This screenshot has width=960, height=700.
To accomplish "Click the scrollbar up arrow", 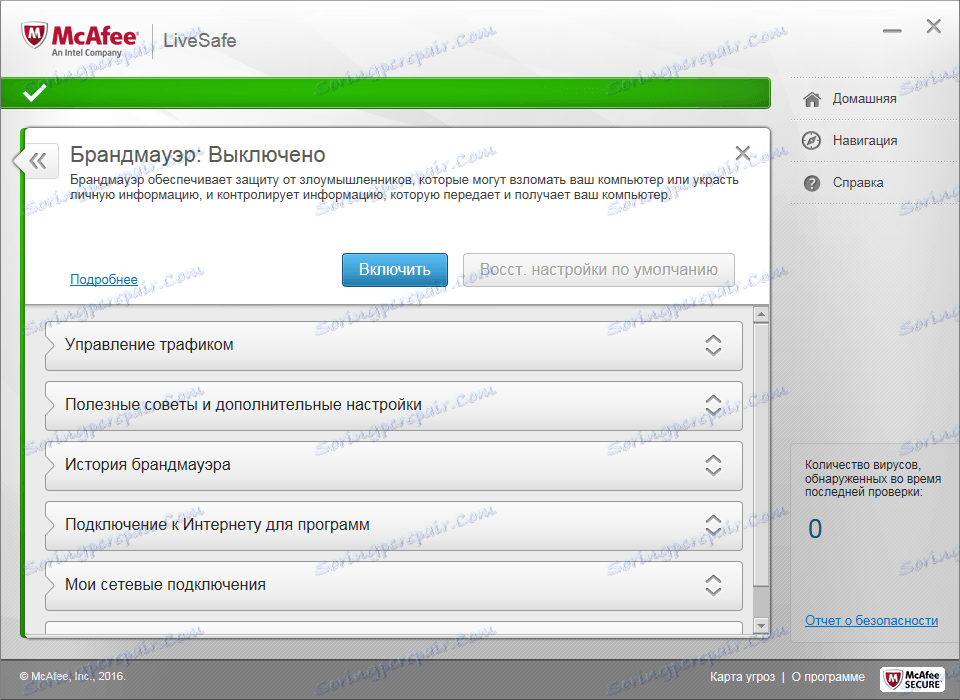I will point(761,314).
